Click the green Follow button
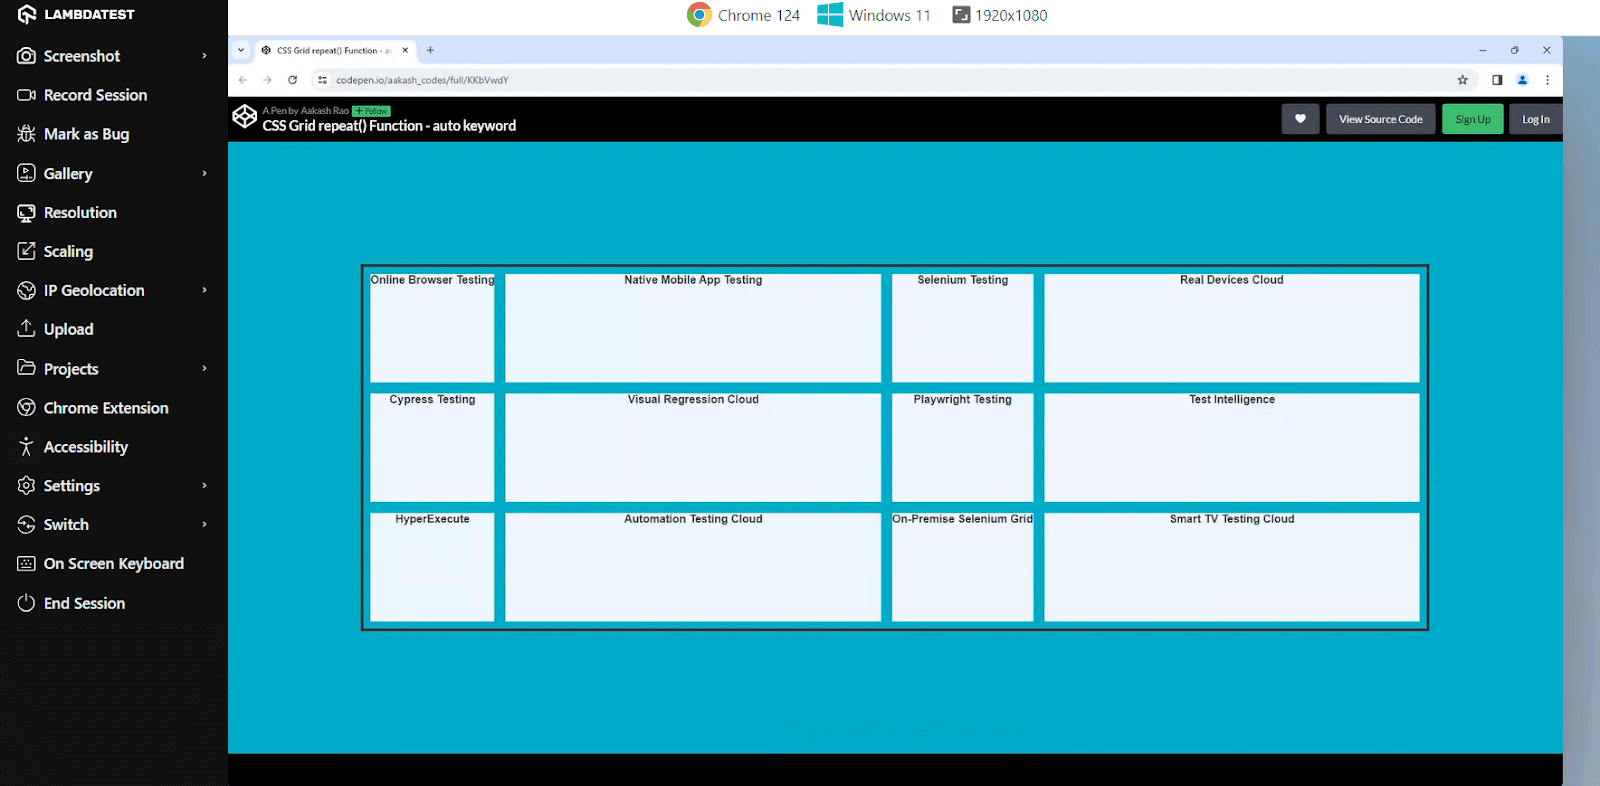This screenshot has width=1600, height=786. coord(371,111)
